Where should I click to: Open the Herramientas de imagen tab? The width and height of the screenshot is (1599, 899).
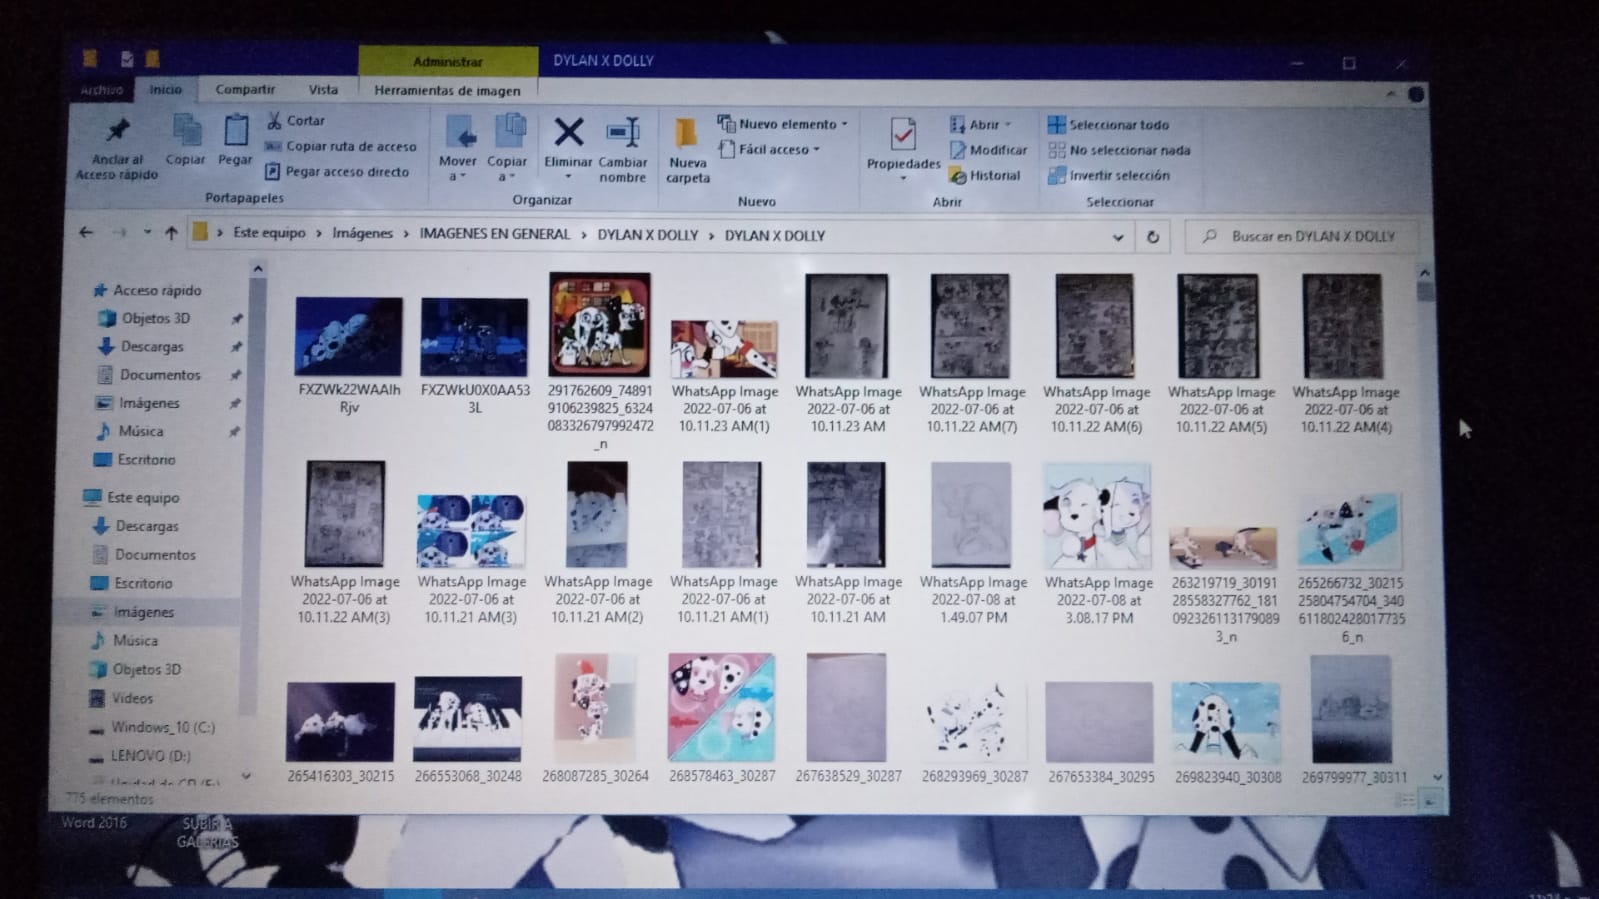447,90
